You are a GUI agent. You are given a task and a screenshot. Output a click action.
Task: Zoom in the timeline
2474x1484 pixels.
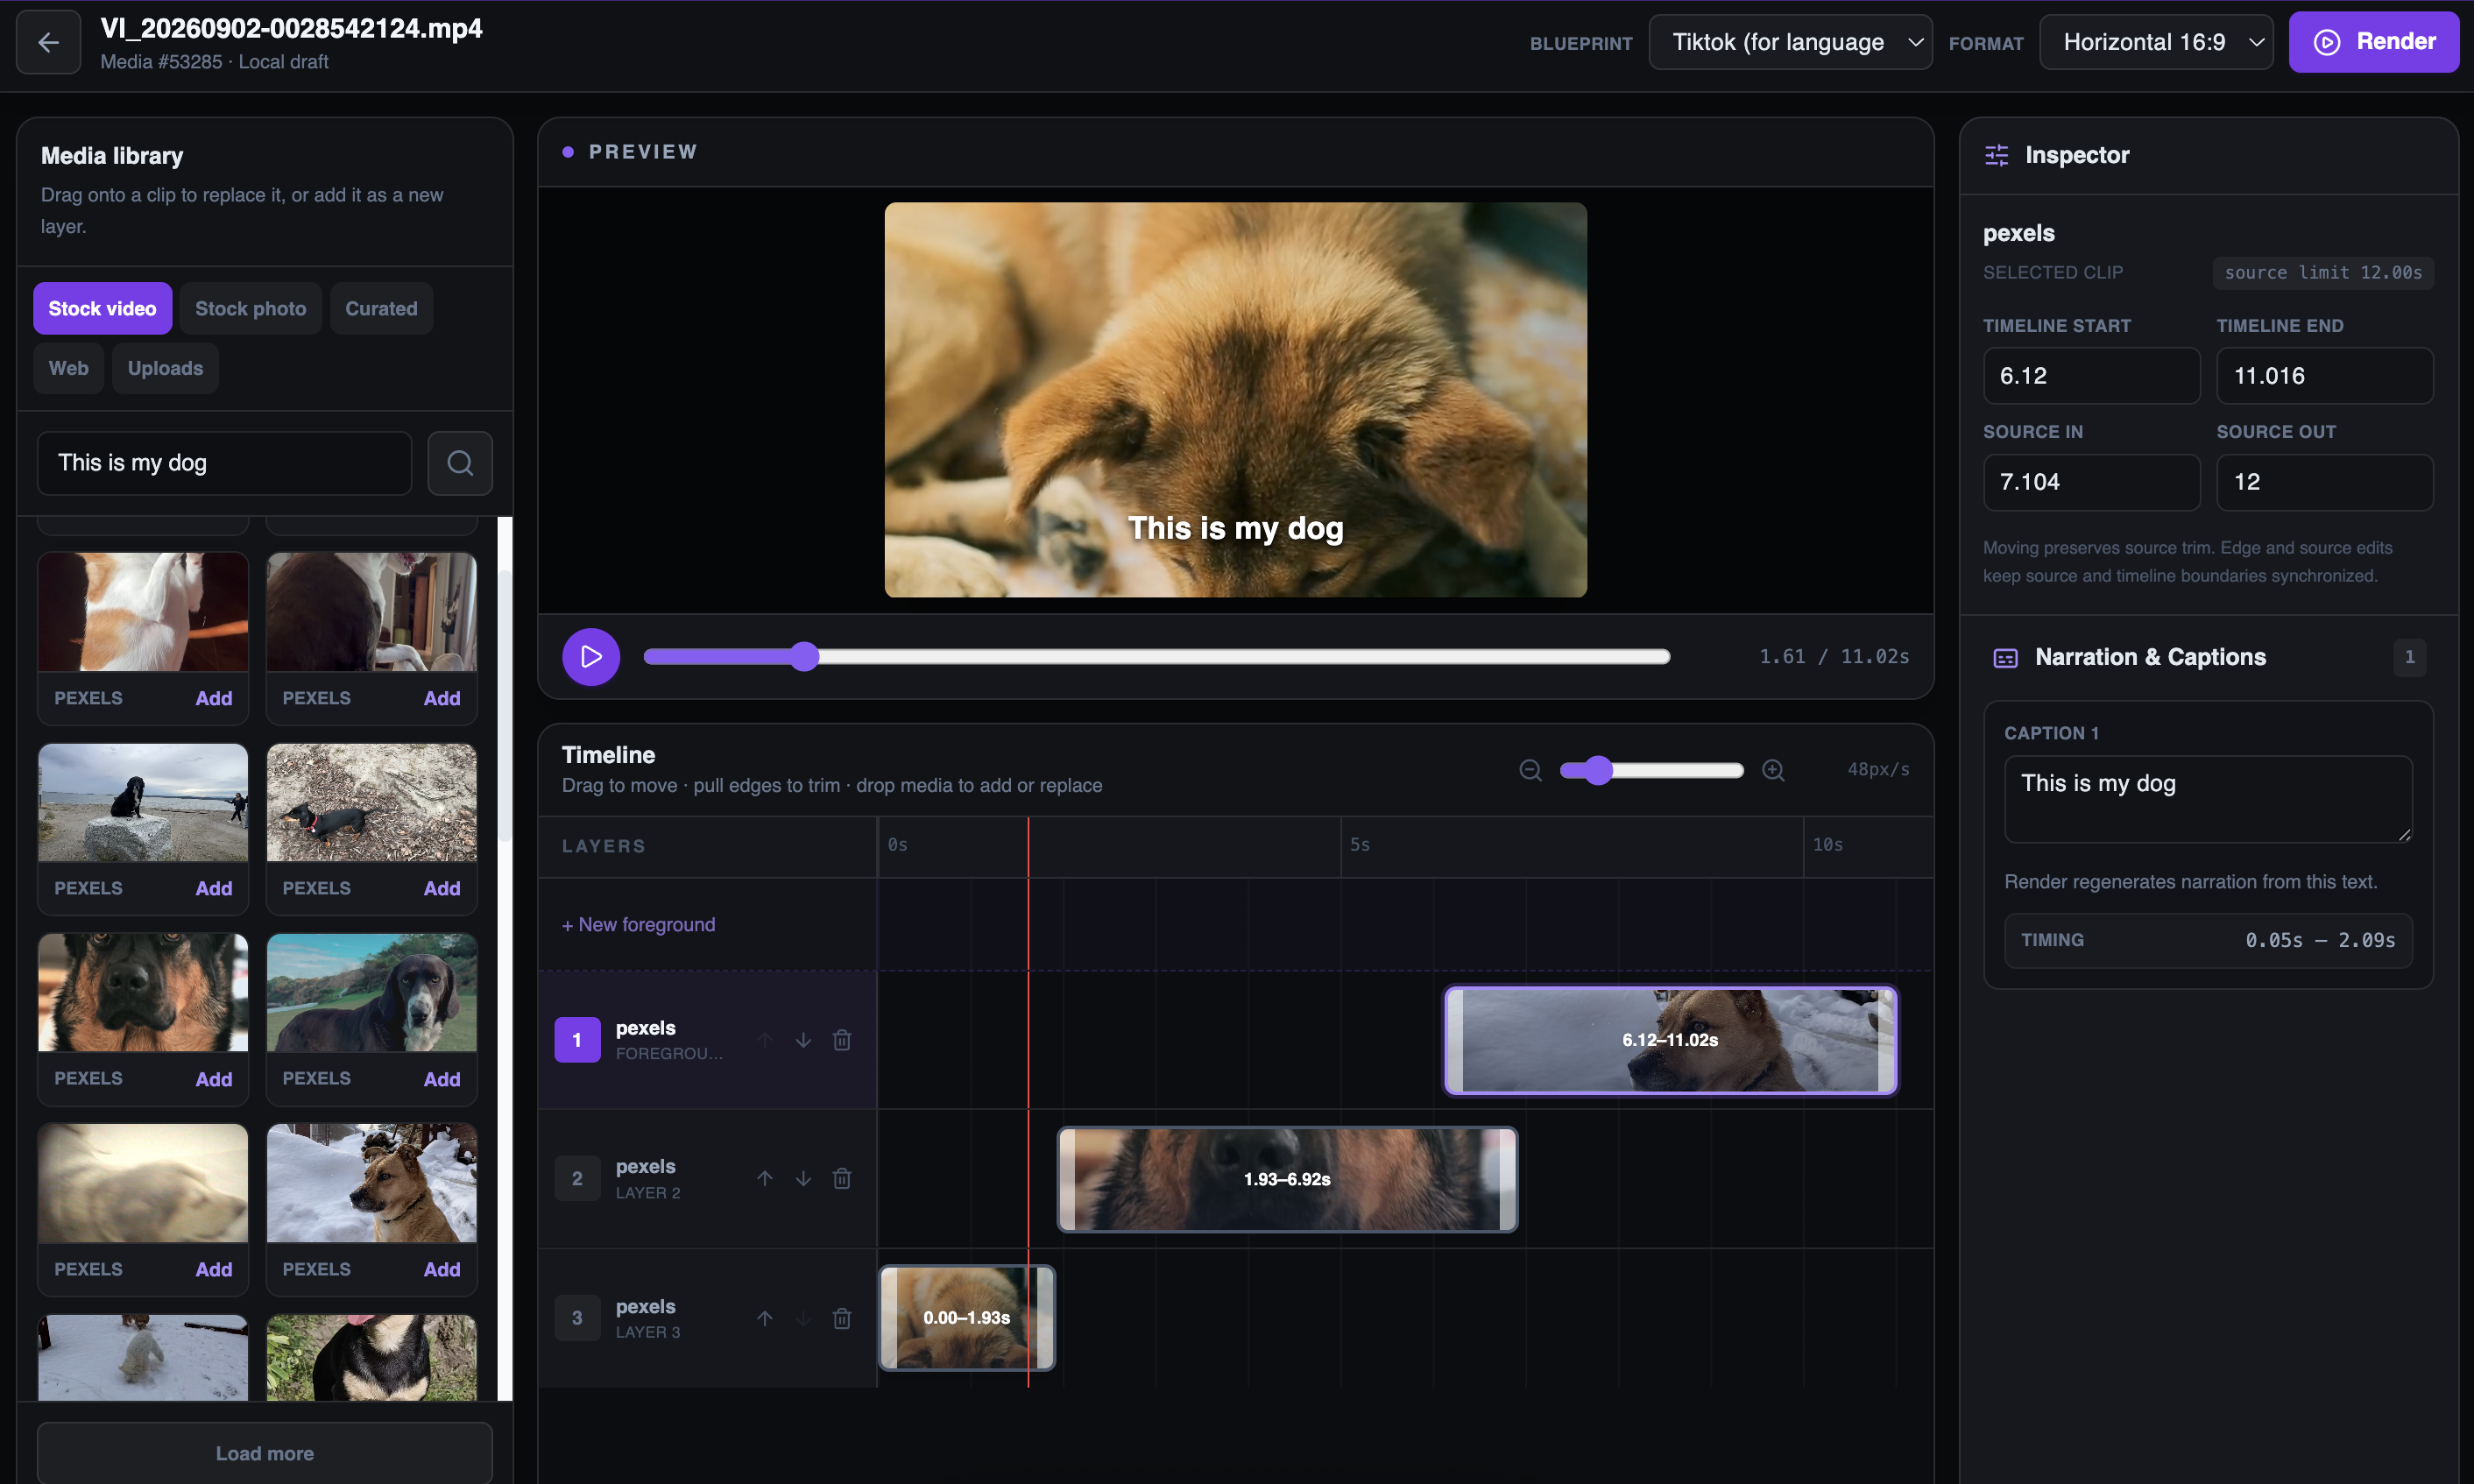tap(1773, 770)
